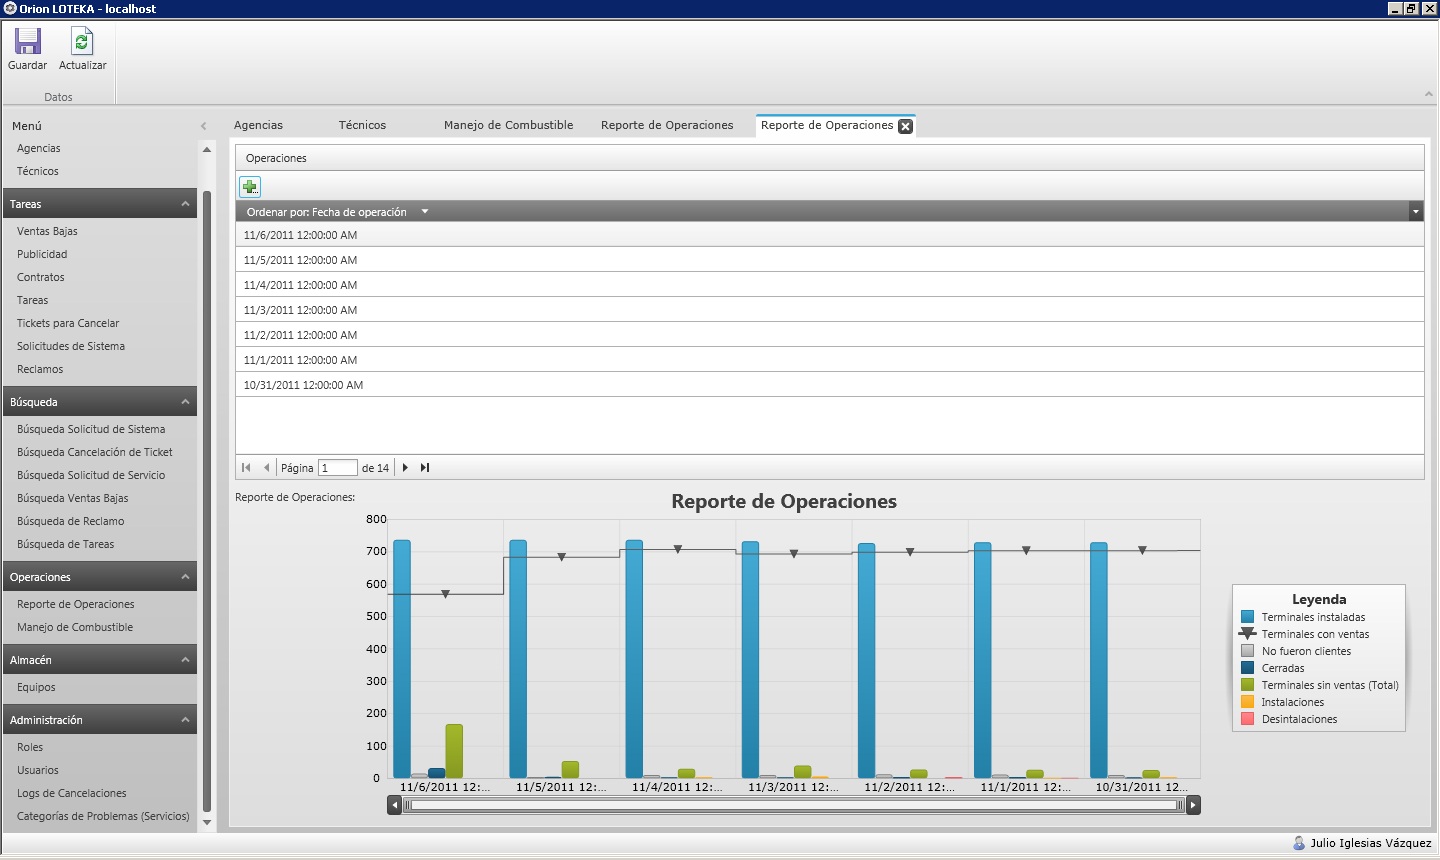Open Contratos task
Viewport: 1440px width, 860px height.
pyautogui.click(x=40, y=277)
